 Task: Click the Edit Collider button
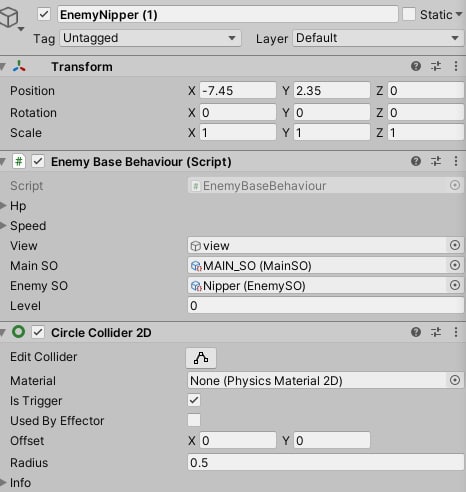tap(201, 358)
